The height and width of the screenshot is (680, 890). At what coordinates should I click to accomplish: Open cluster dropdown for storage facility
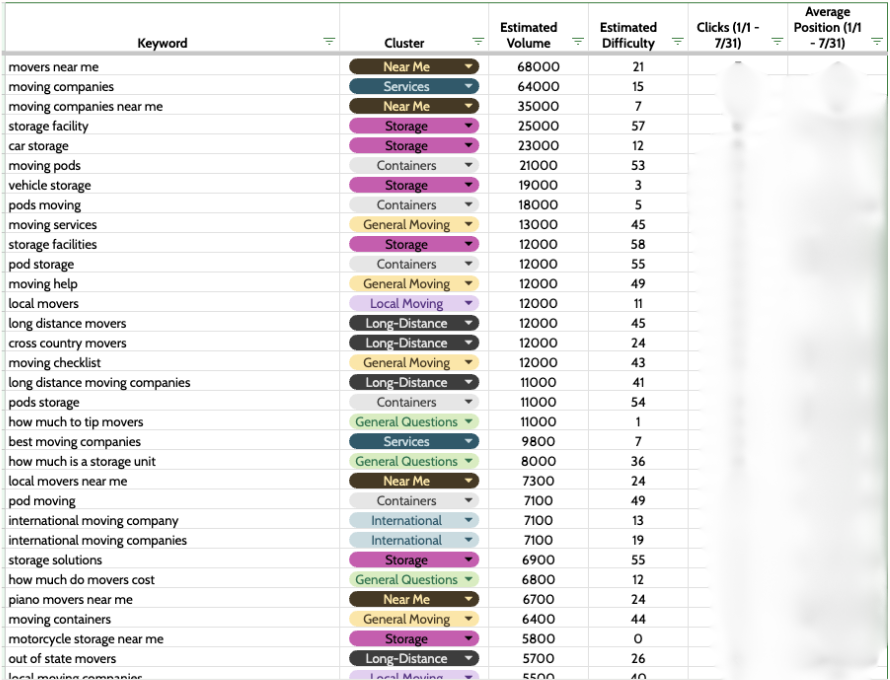tap(468, 125)
